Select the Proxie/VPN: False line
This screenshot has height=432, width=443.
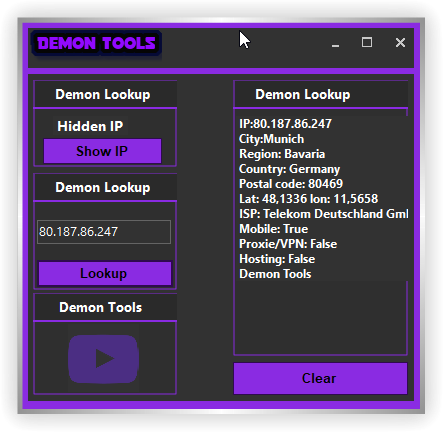click(288, 244)
